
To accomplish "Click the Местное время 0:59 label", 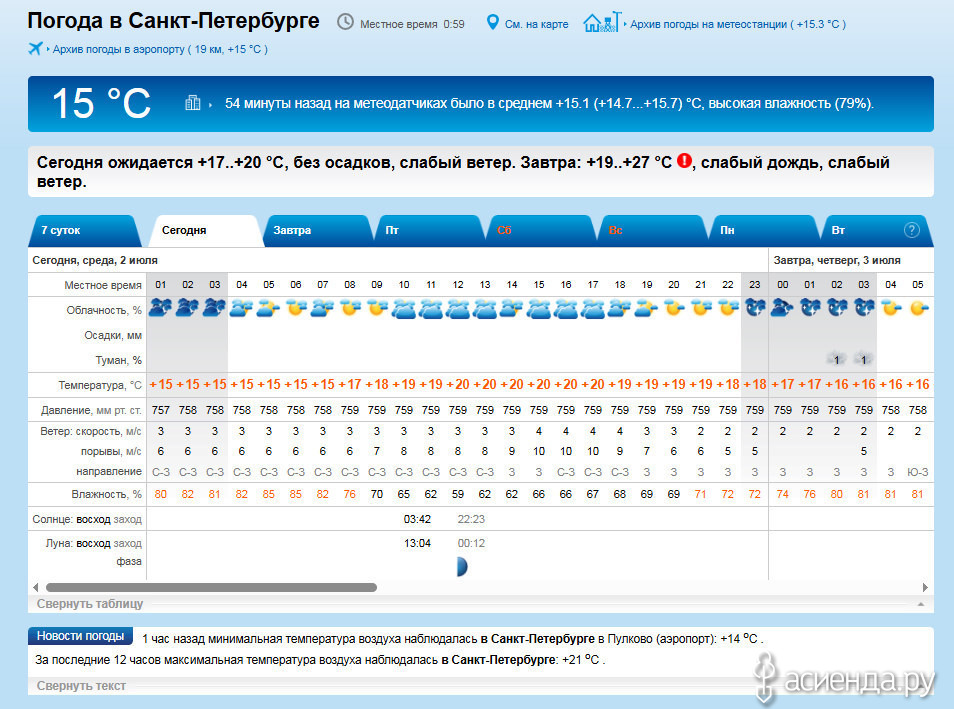I will [412, 24].
